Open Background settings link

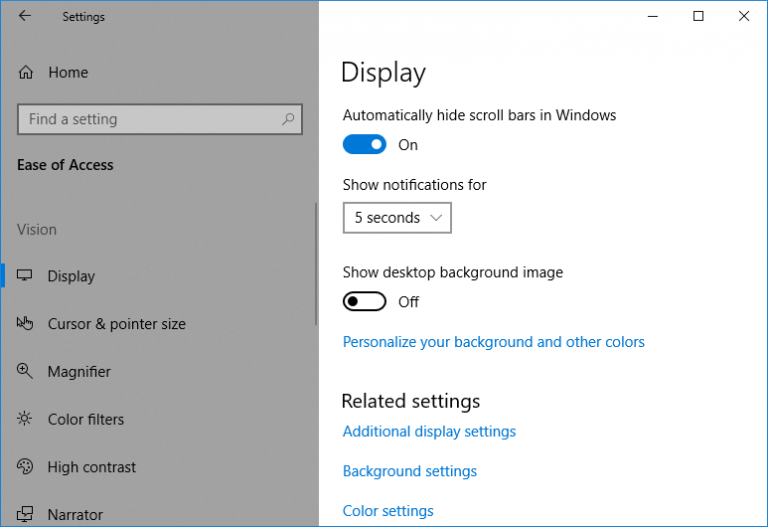click(410, 471)
